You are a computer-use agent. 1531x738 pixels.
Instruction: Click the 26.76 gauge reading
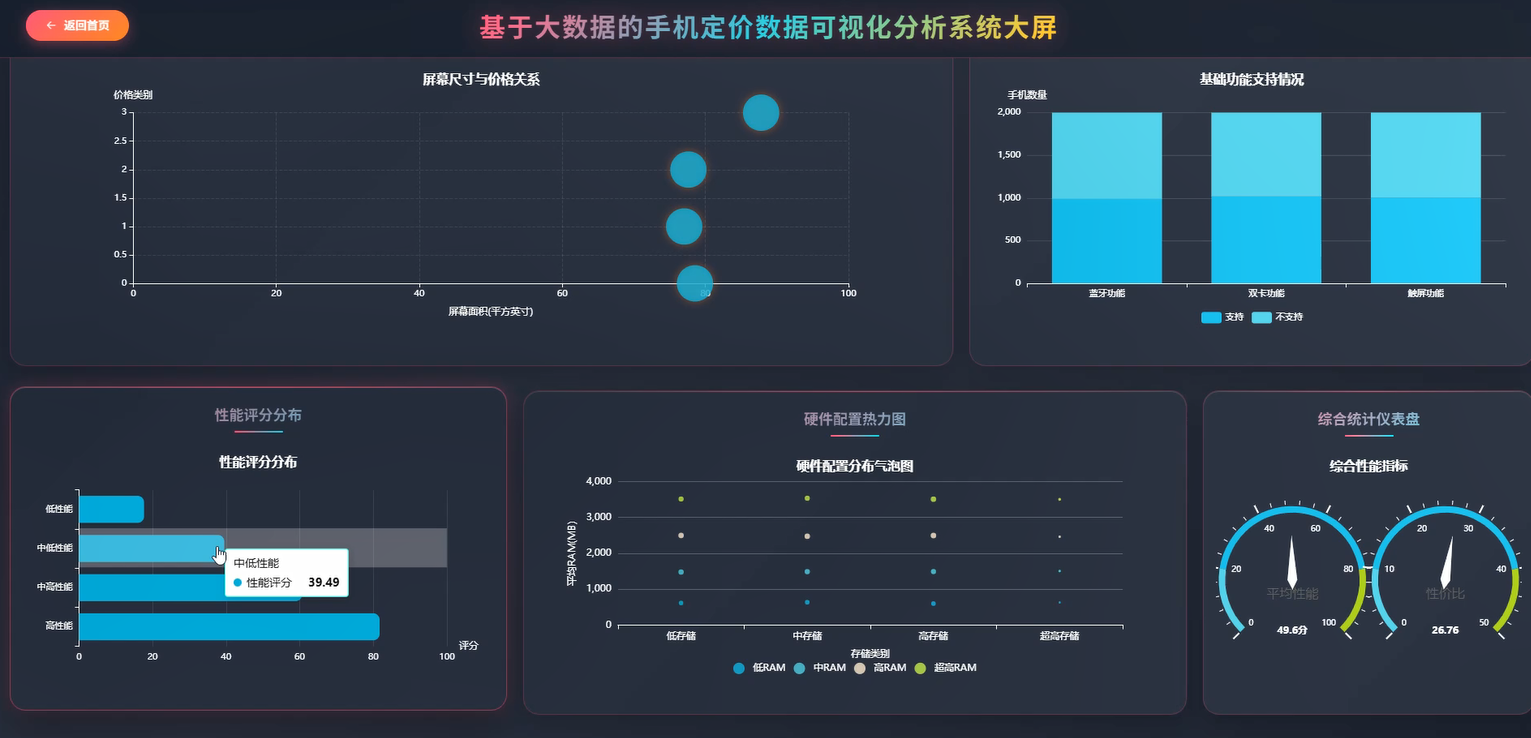pyautogui.click(x=1445, y=630)
